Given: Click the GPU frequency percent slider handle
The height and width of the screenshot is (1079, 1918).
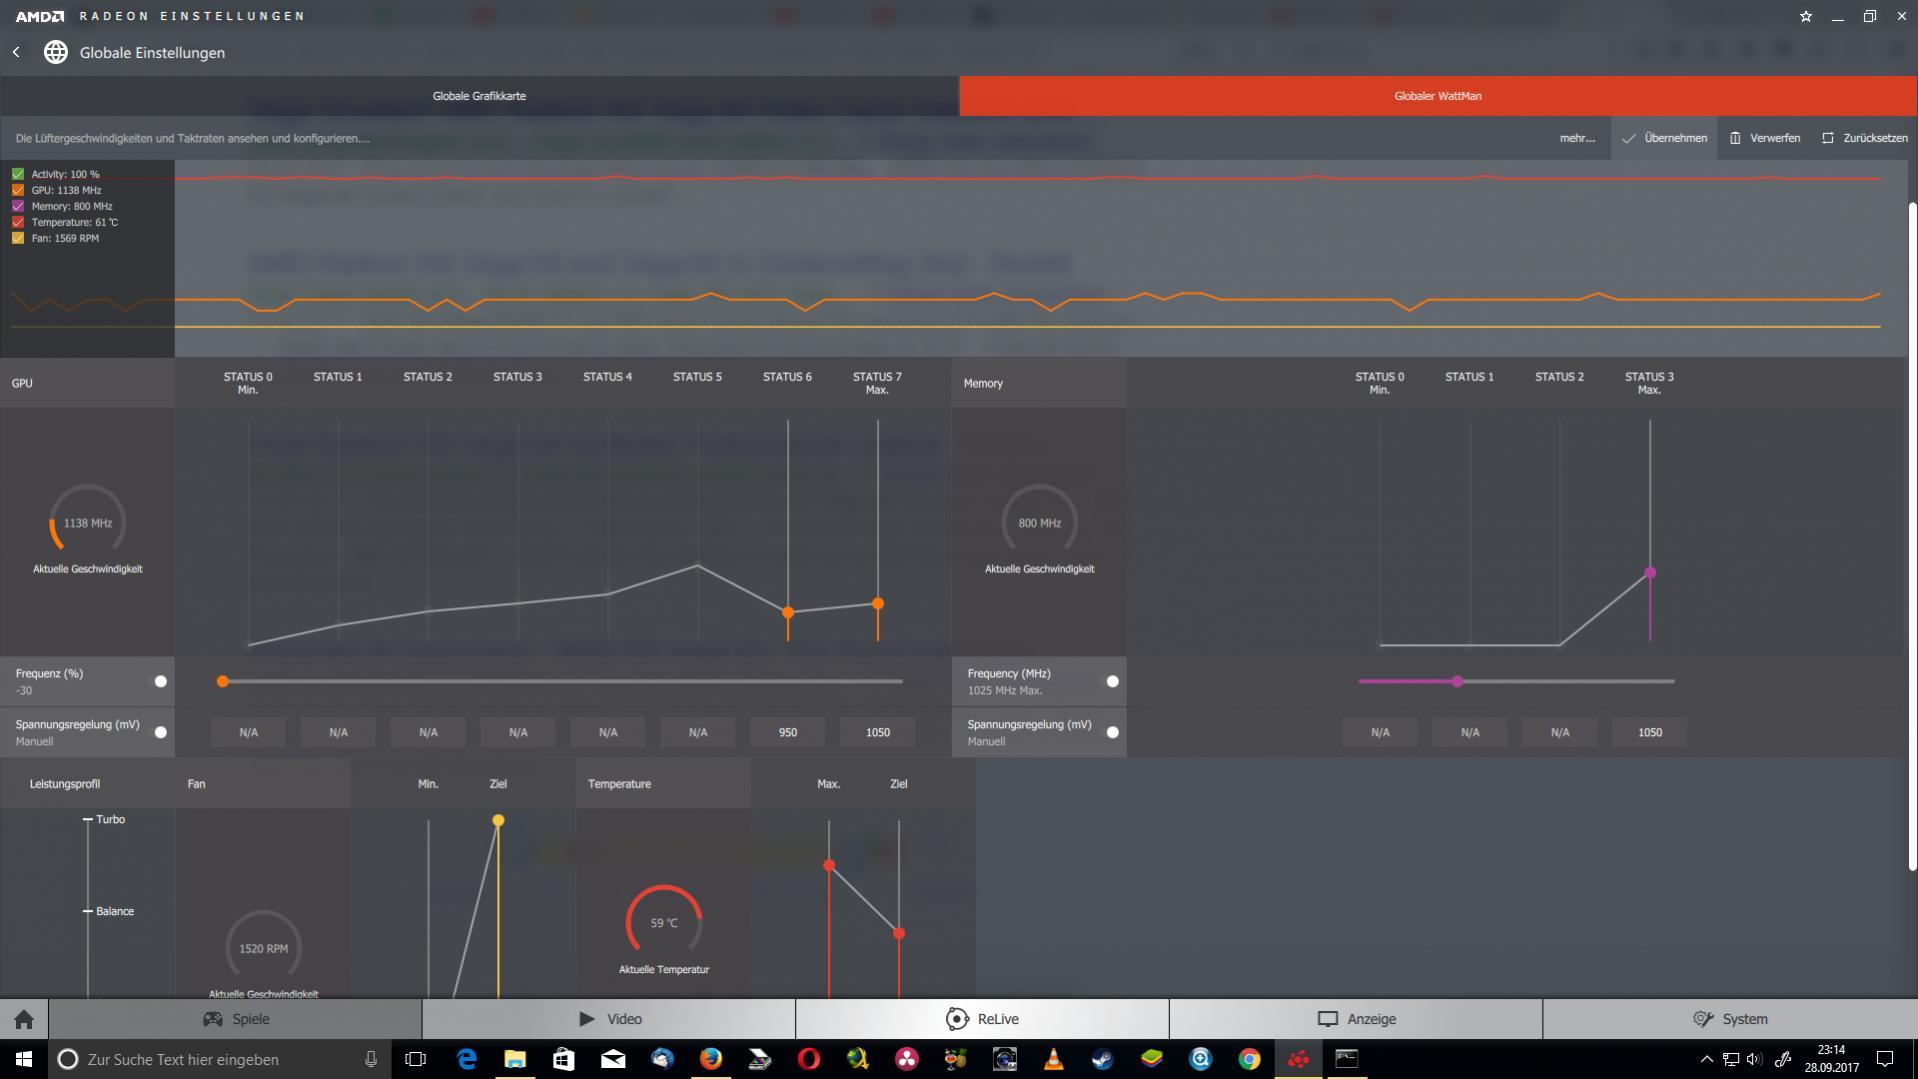Looking at the screenshot, I should pyautogui.click(x=223, y=681).
